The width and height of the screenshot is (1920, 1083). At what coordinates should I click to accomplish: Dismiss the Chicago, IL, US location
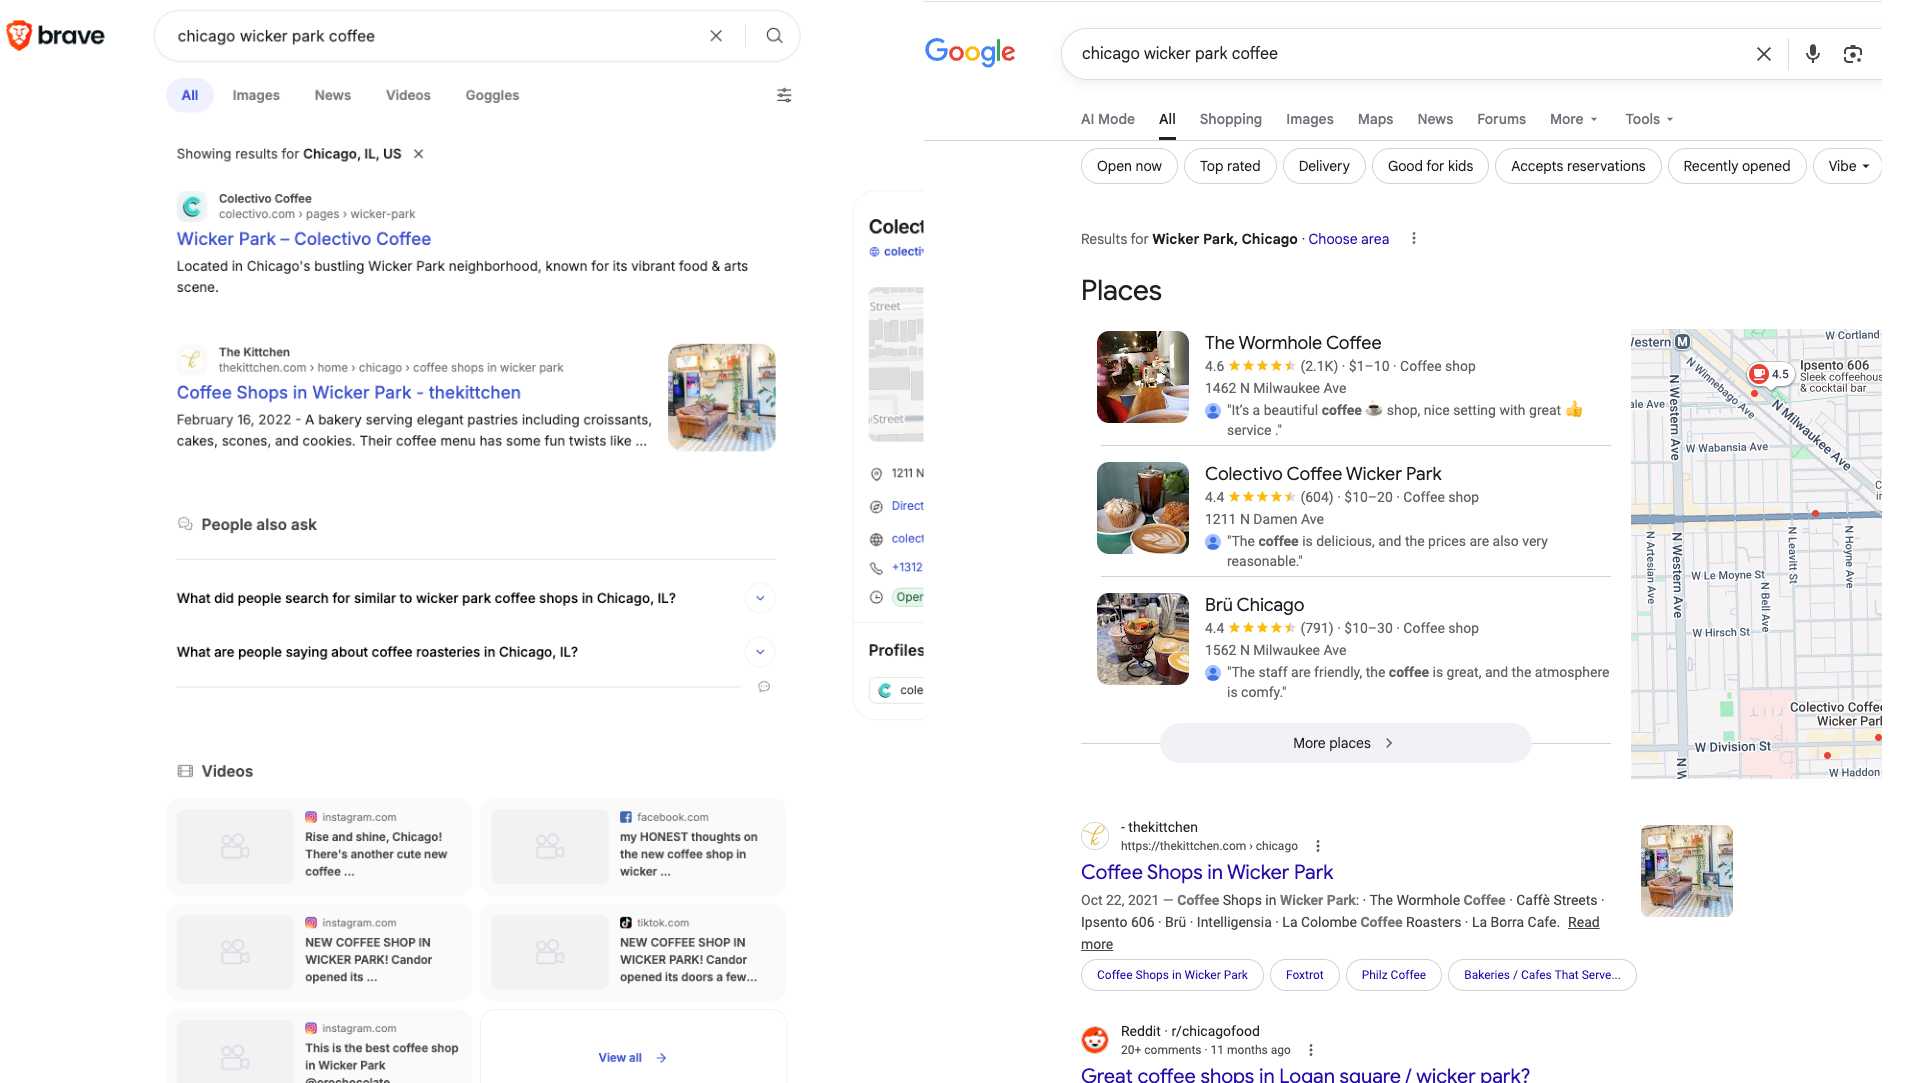click(x=419, y=154)
